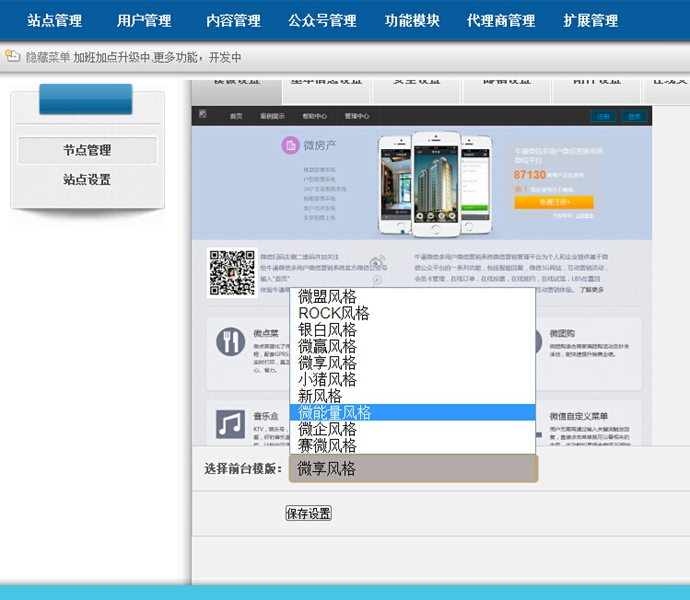Click the Weibo icon beside the QR description
The width and height of the screenshot is (690, 600).
(378, 261)
